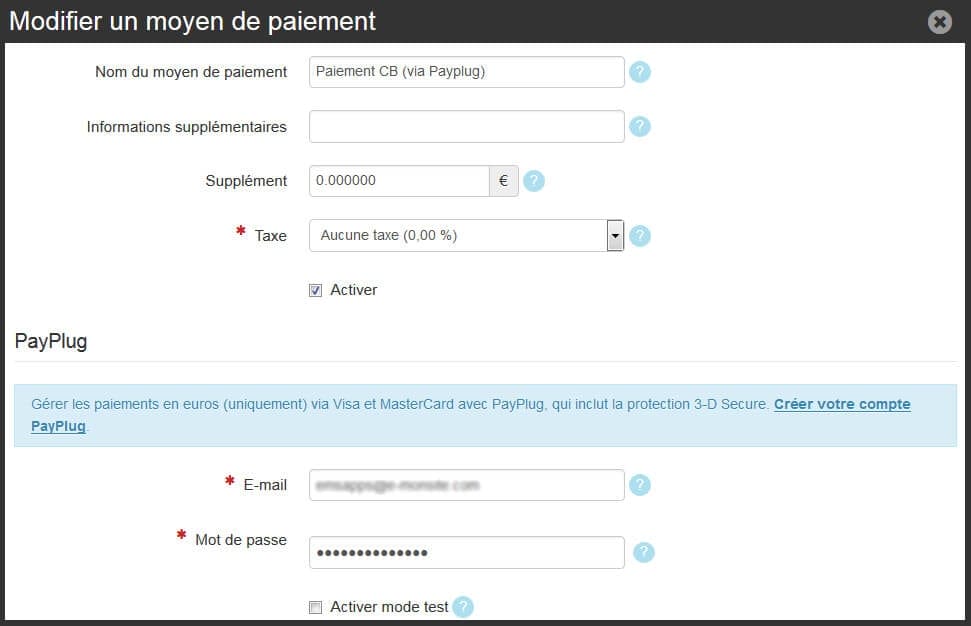View help tooltip for Taxe
This screenshot has height=626, width=971.
click(x=640, y=236)
